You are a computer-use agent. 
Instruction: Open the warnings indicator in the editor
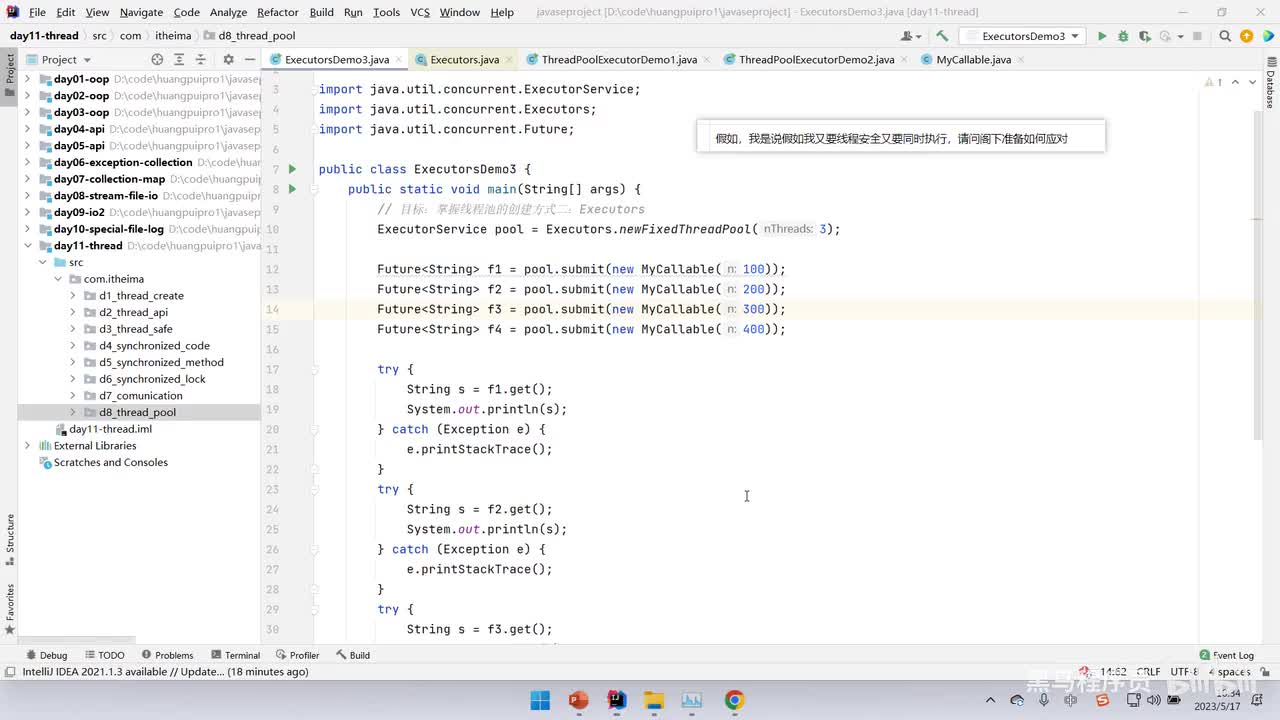coord(1214,82)
